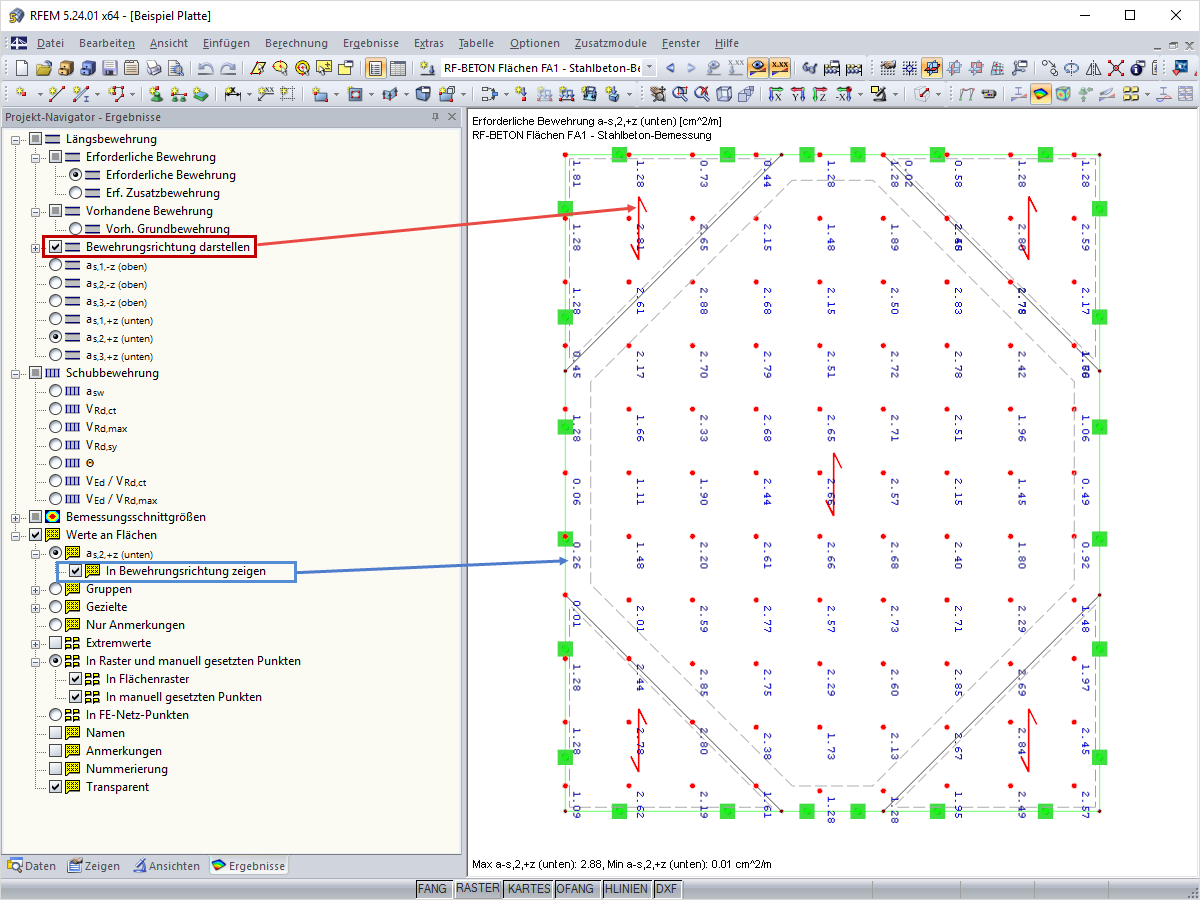Go to previous result case arrow
The height and width of the screenshot is (900, 1200).
(x=670, y=68)
